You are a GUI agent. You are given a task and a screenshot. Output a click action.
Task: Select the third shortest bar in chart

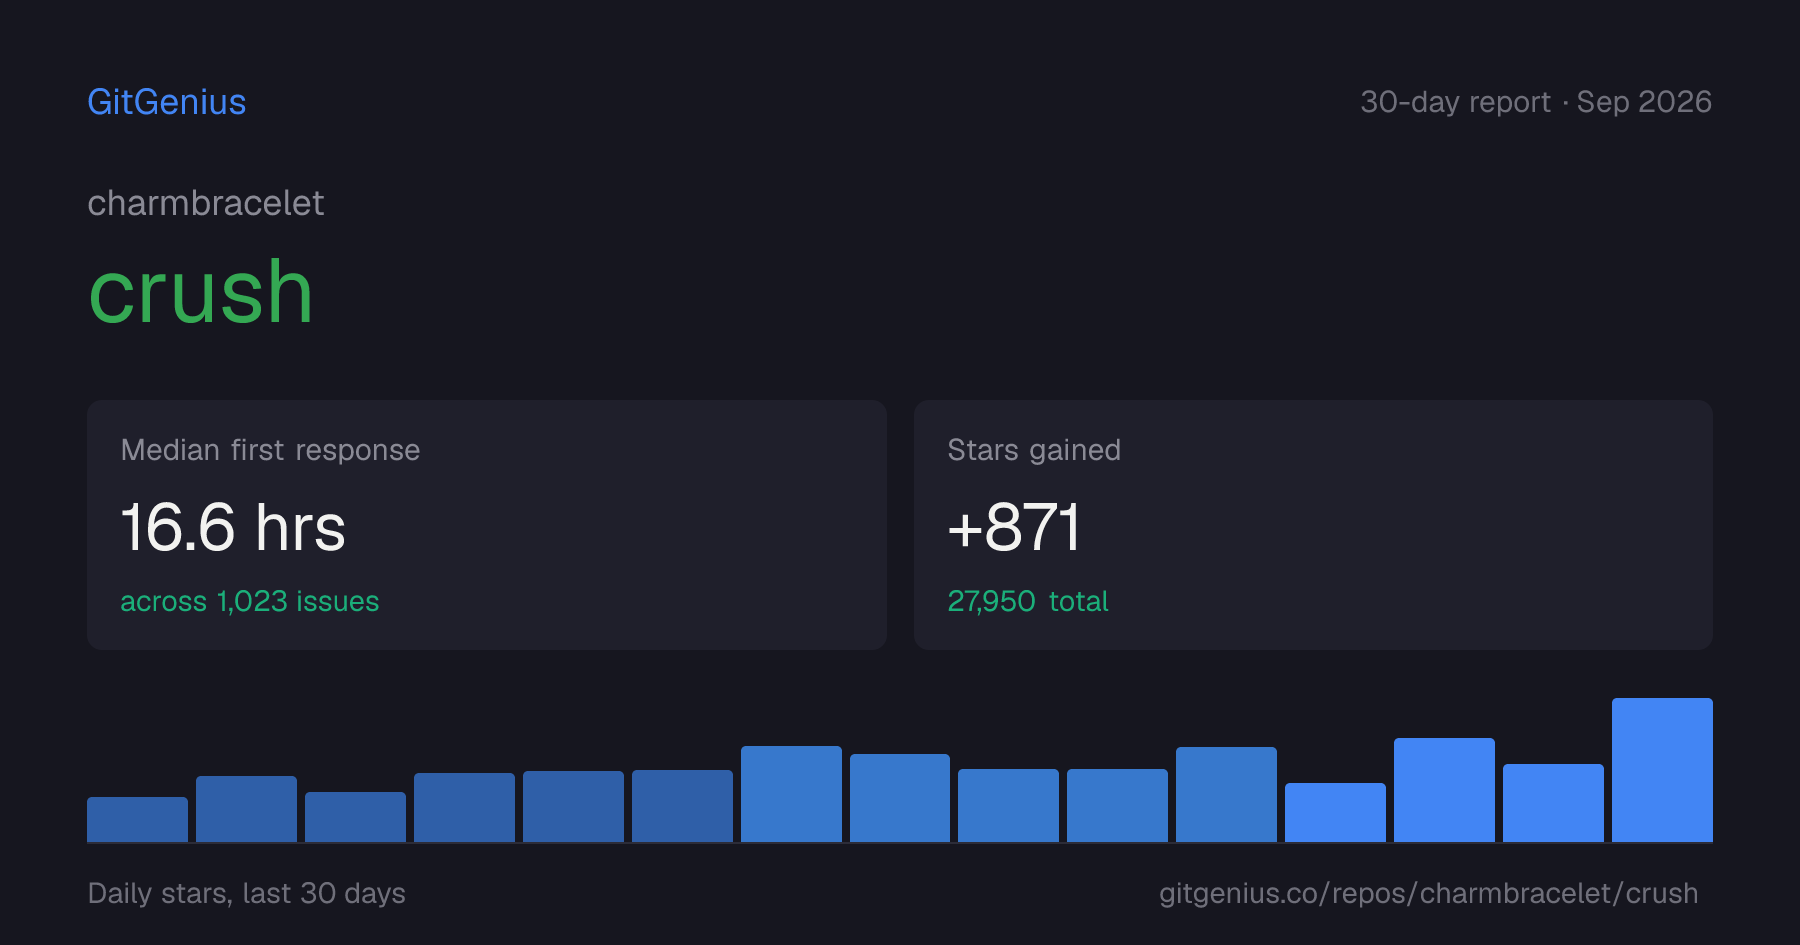tap(355, 817)
